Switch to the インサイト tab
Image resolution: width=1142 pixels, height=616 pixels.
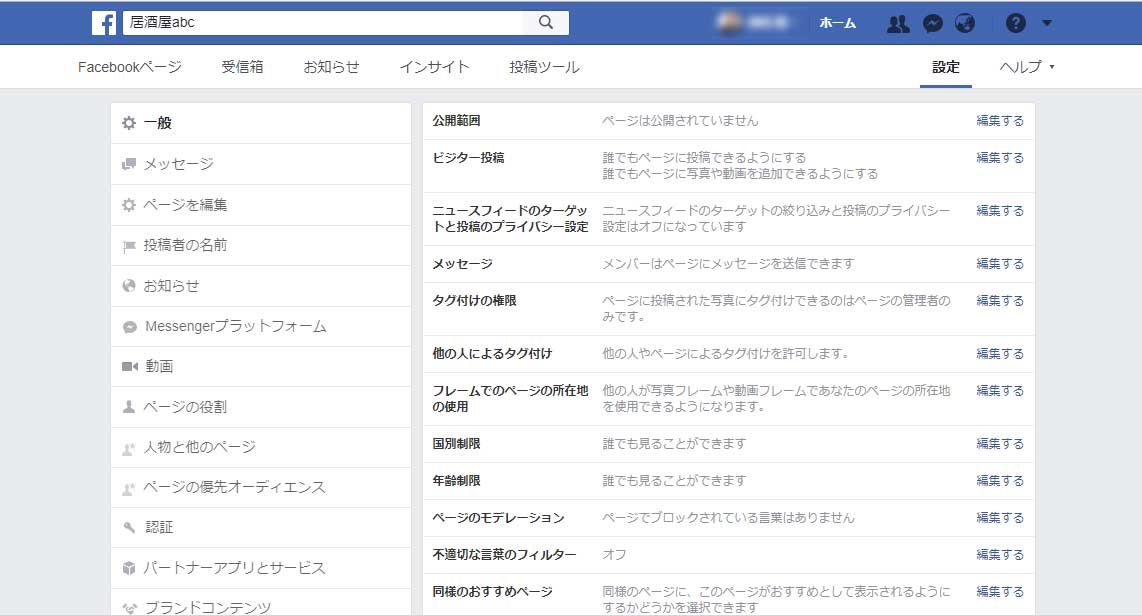click(434, 67)
